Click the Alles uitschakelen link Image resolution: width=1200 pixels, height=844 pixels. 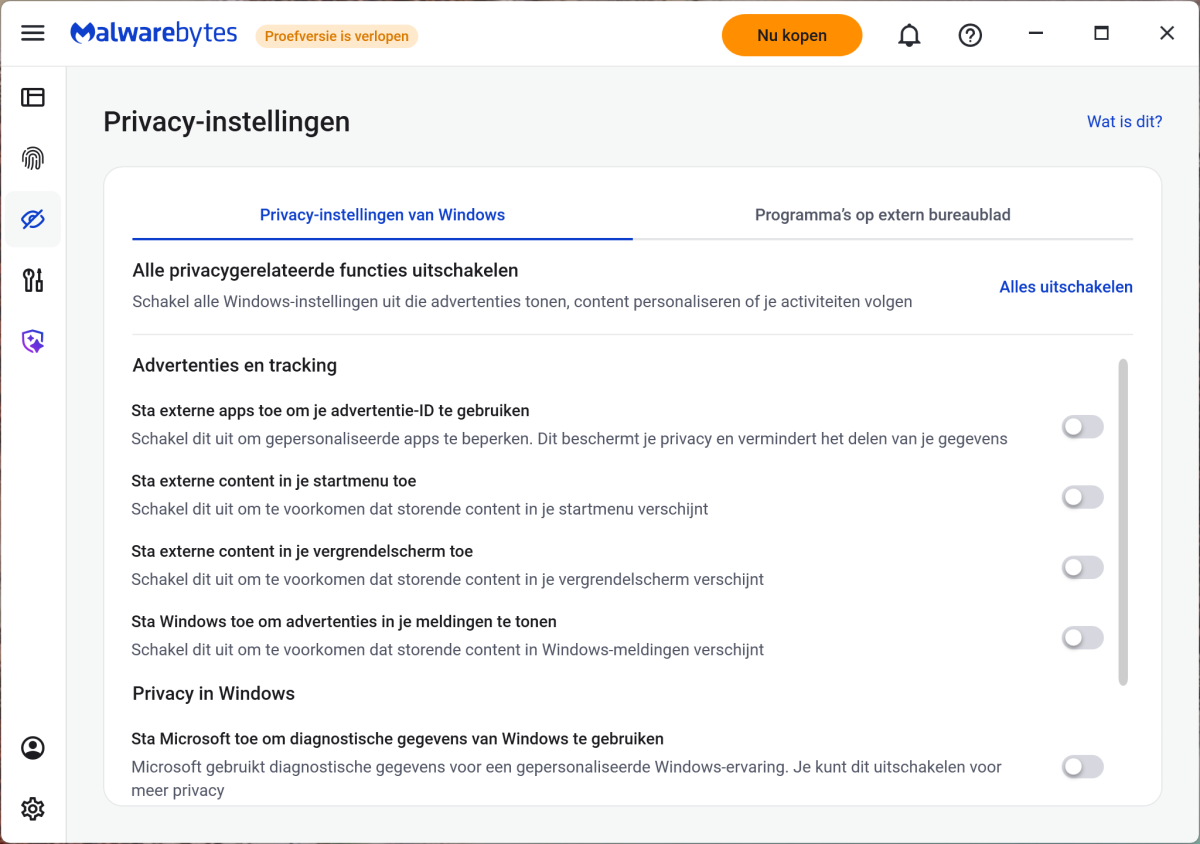pos(1065,287)
